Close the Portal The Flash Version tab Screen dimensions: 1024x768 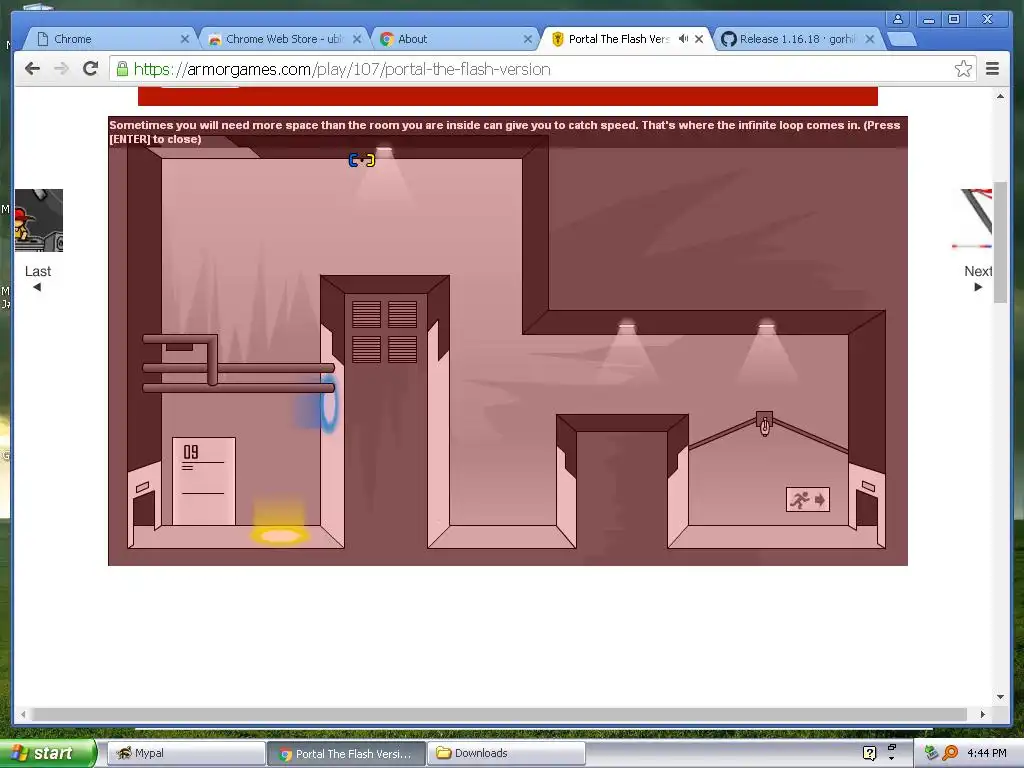point(699,39)
